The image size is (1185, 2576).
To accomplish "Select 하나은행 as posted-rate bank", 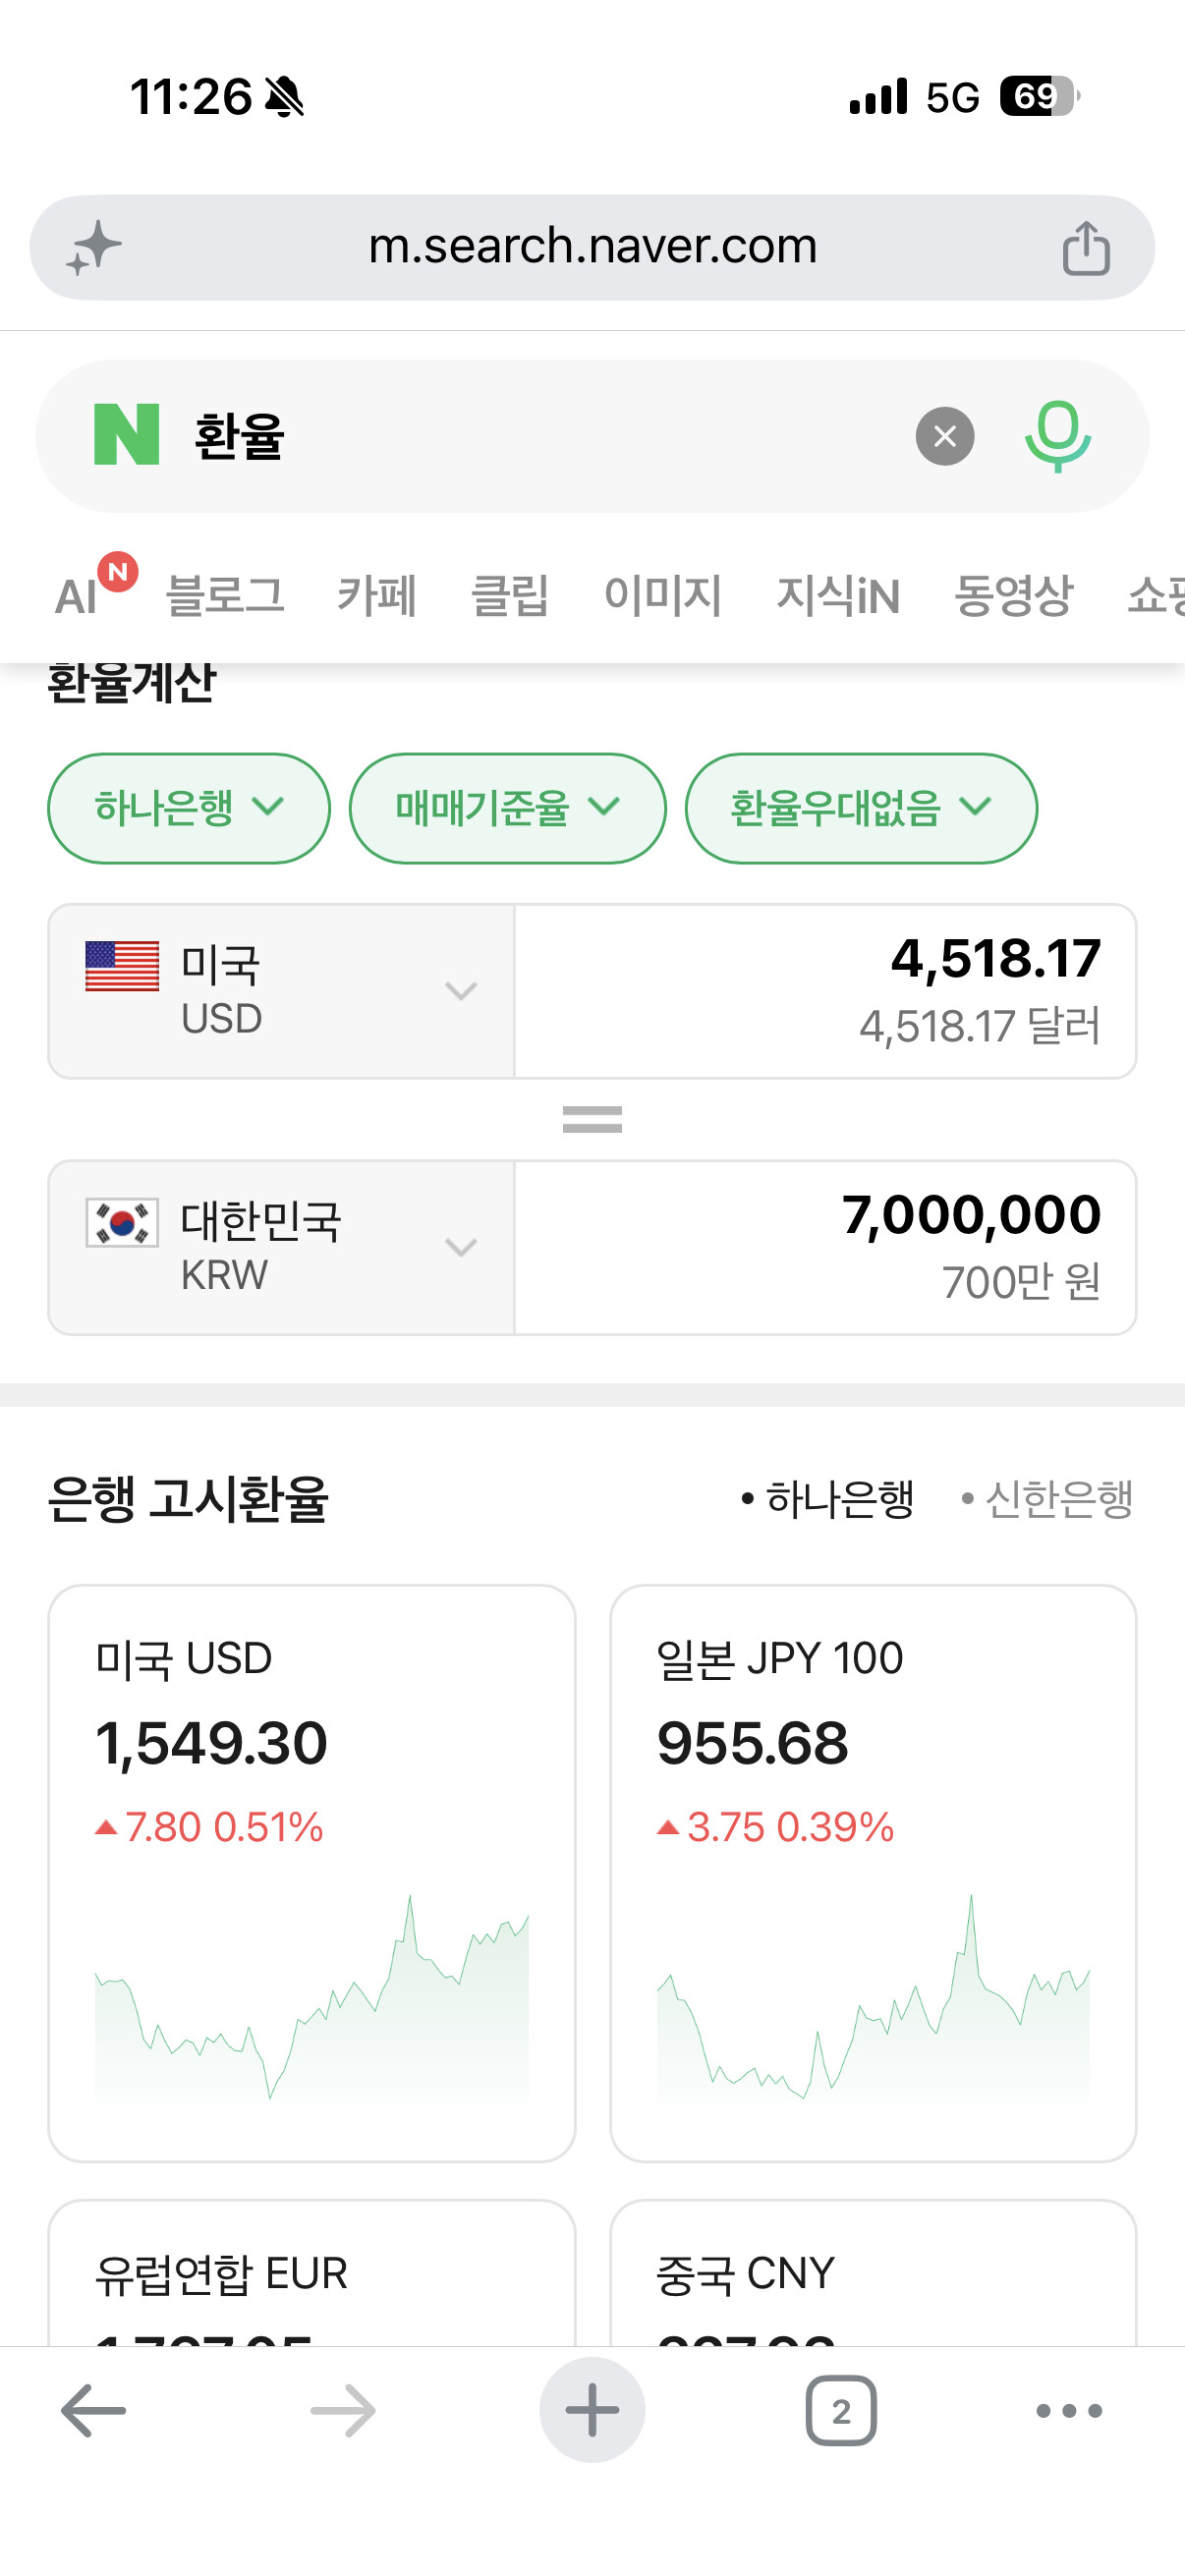I will pyautogui.click(x=828, y=1499).
